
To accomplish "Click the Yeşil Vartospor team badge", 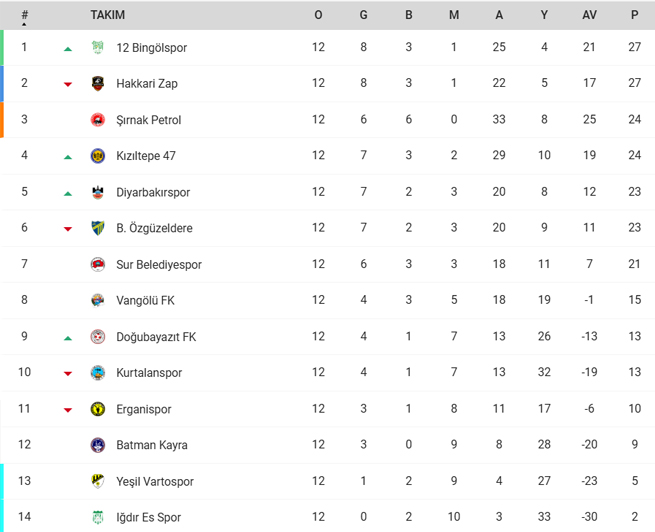I will (x=98, y=481).
